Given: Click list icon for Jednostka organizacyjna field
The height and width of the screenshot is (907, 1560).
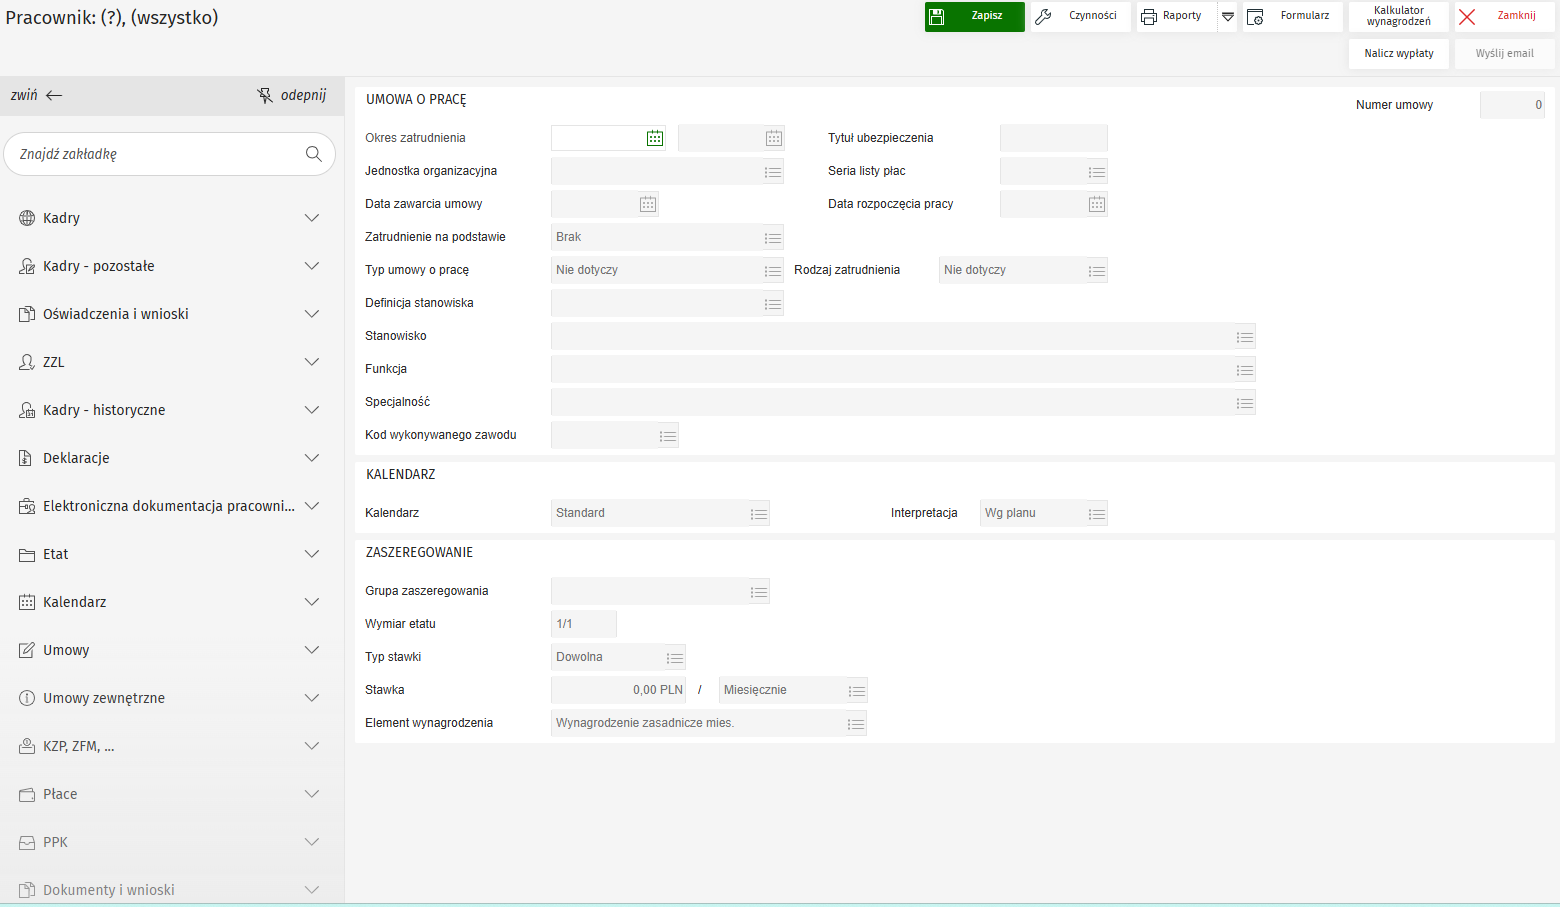Looking at the screenshot, I should click(773, 172).
